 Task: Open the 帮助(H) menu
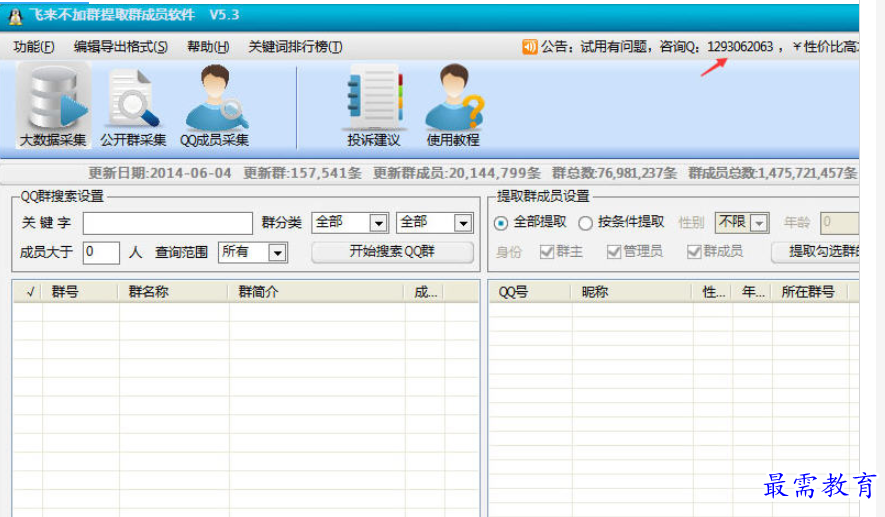pos(208,47)
